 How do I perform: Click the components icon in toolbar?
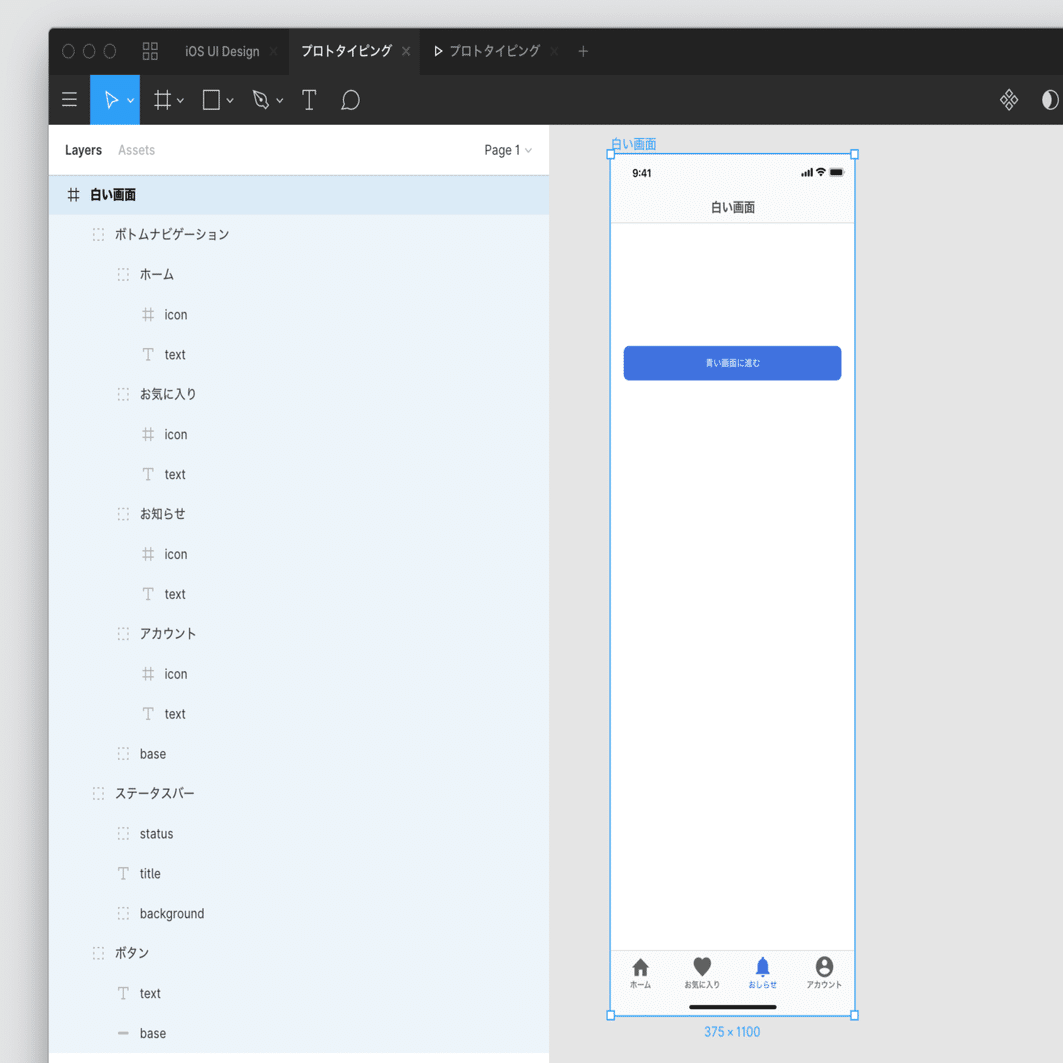point(1009,100)
